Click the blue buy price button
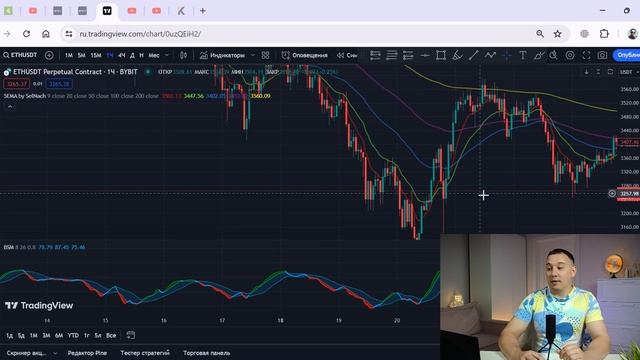Image resolution: width=640 pixels, height=360 pixels. pyautogui.click(x=60, y=84)
